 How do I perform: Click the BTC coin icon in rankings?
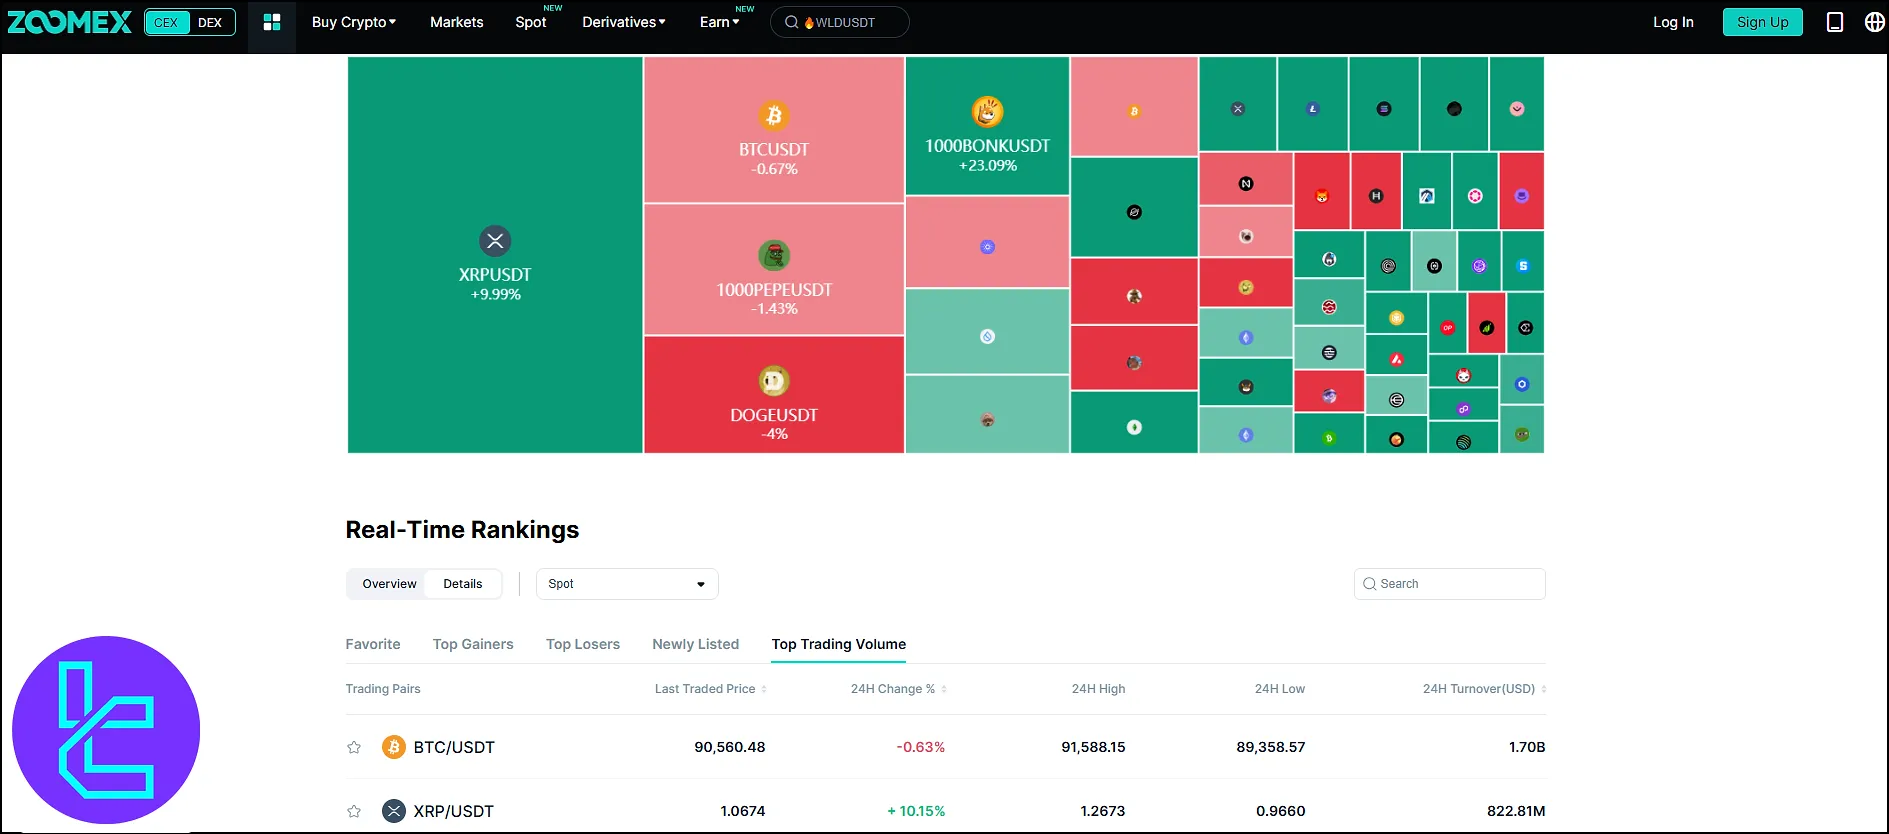[394, 747]
